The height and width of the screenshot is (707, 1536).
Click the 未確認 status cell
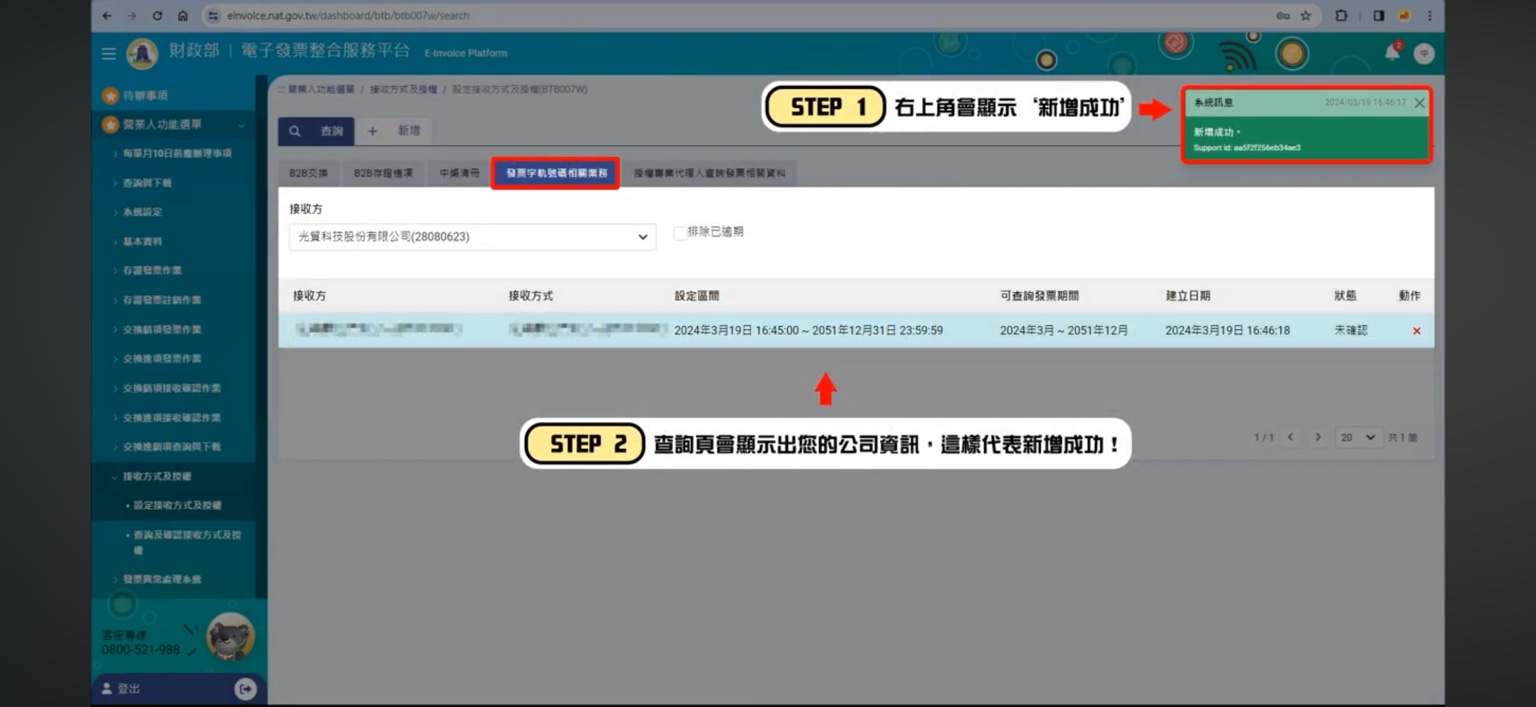click(1350, 330)
